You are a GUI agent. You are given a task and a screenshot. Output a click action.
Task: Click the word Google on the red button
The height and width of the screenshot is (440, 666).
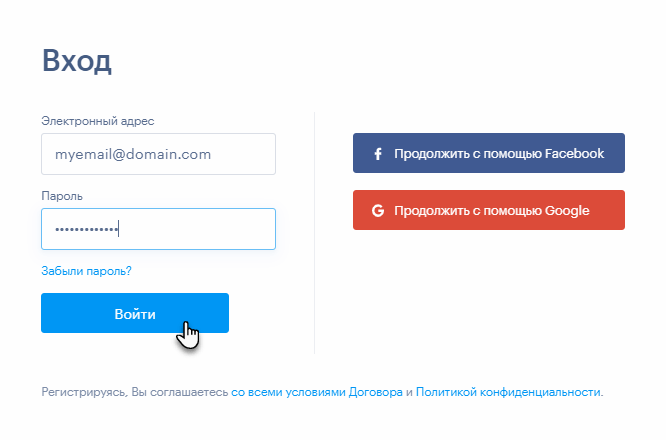[567, 211]
